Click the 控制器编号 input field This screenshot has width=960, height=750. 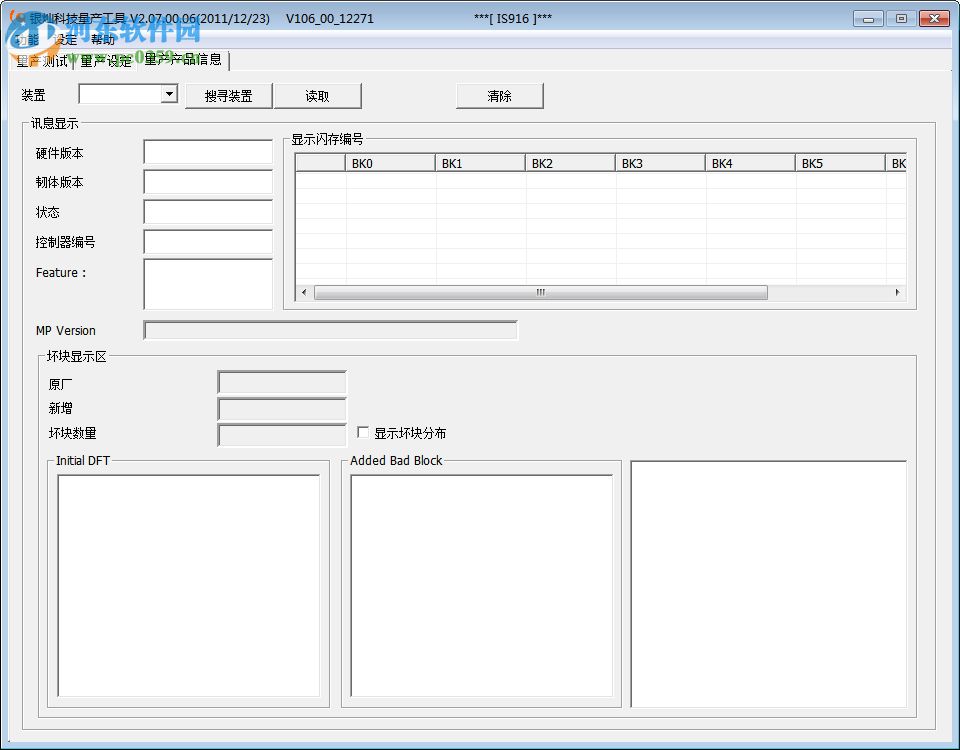[x=208, y=242]
